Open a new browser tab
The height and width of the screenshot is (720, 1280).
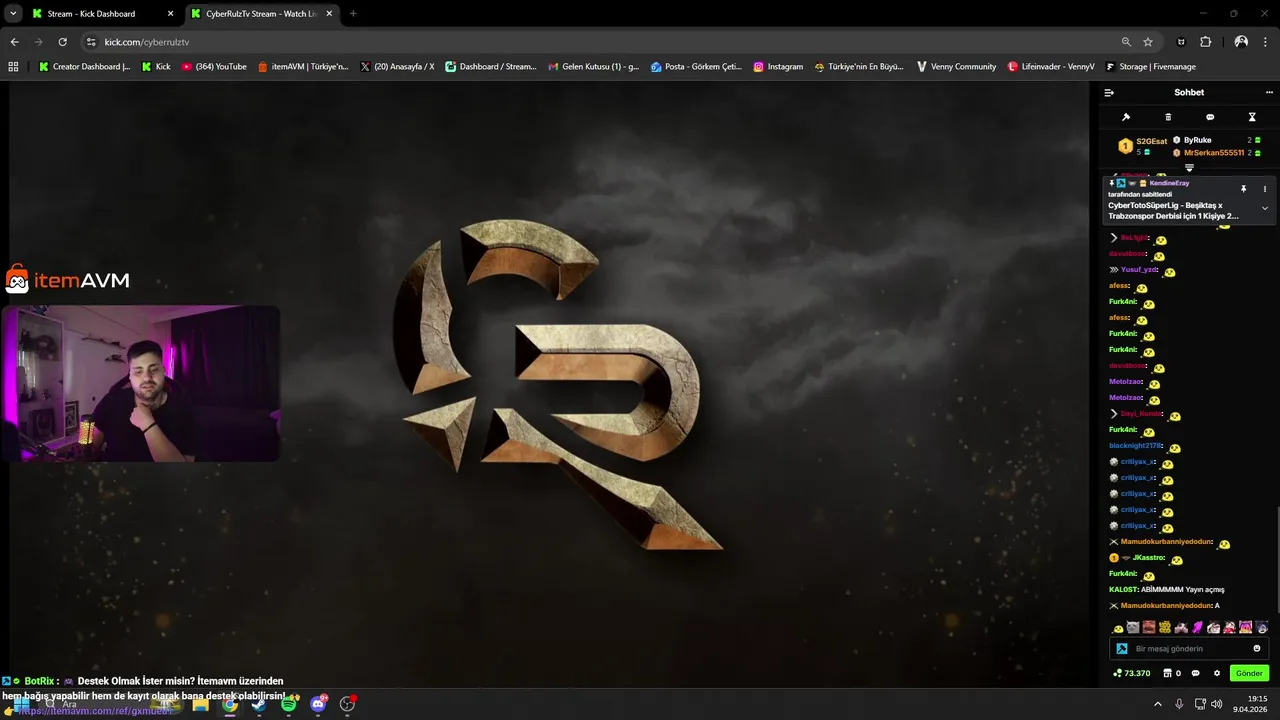(x=353, y=14)
